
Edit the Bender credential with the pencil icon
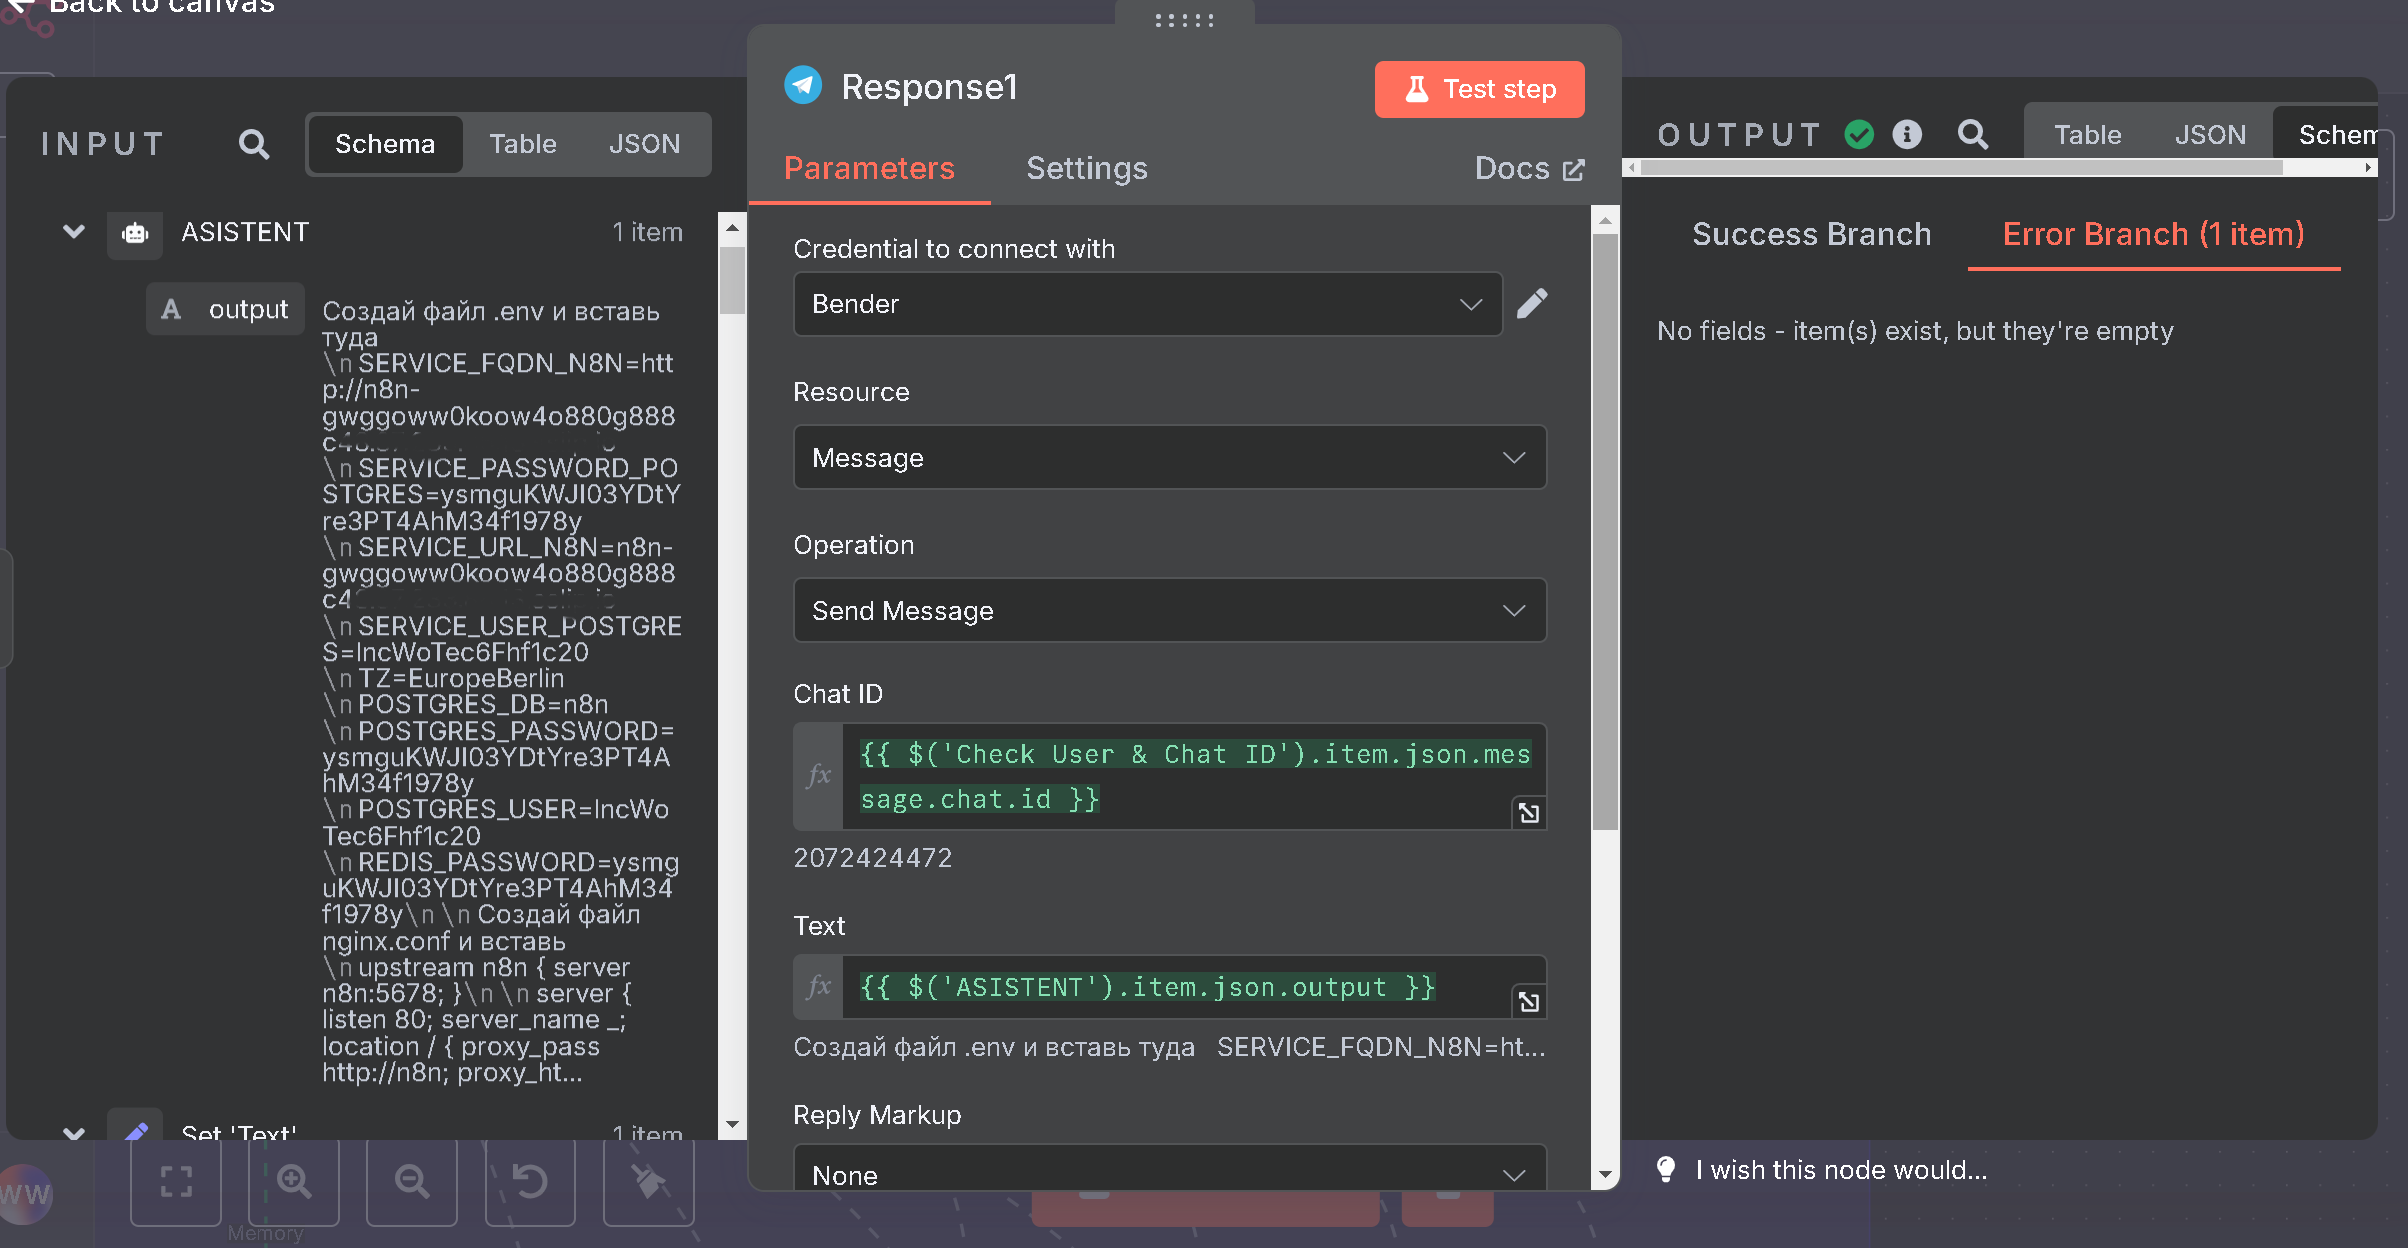pyautogui.click(x=1532, y=303)
